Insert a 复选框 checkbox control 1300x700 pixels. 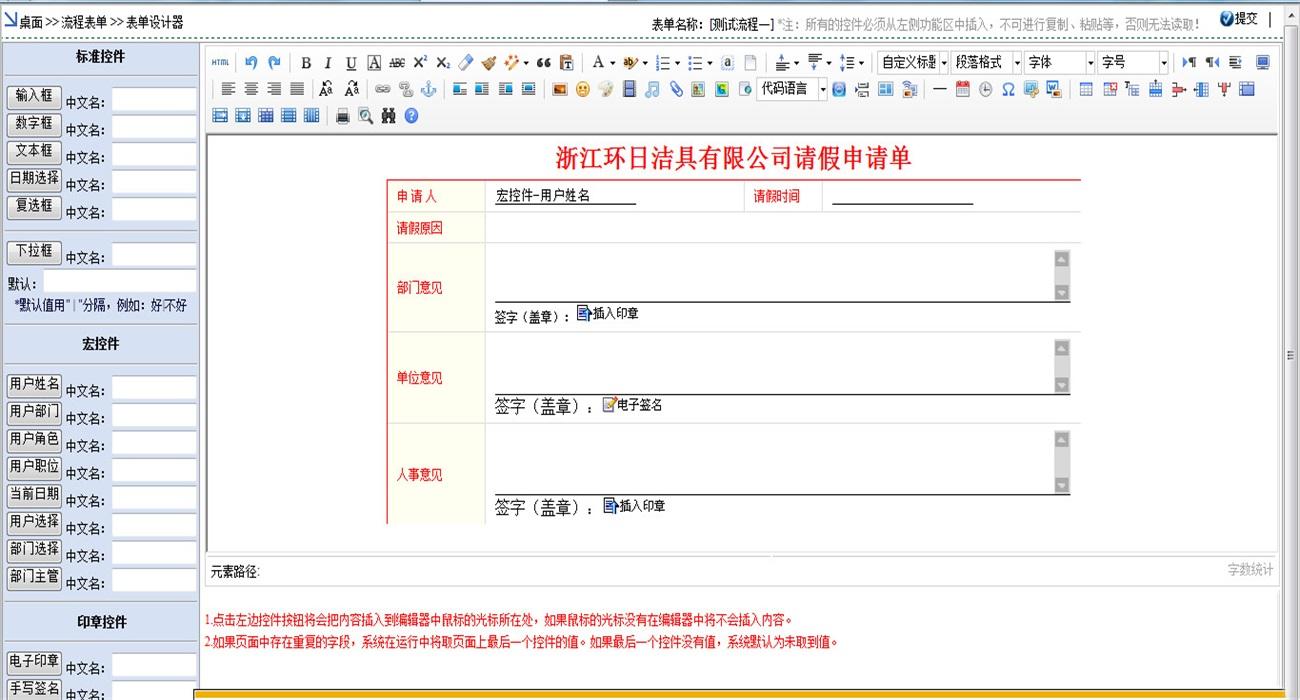[x=34, y=207]
